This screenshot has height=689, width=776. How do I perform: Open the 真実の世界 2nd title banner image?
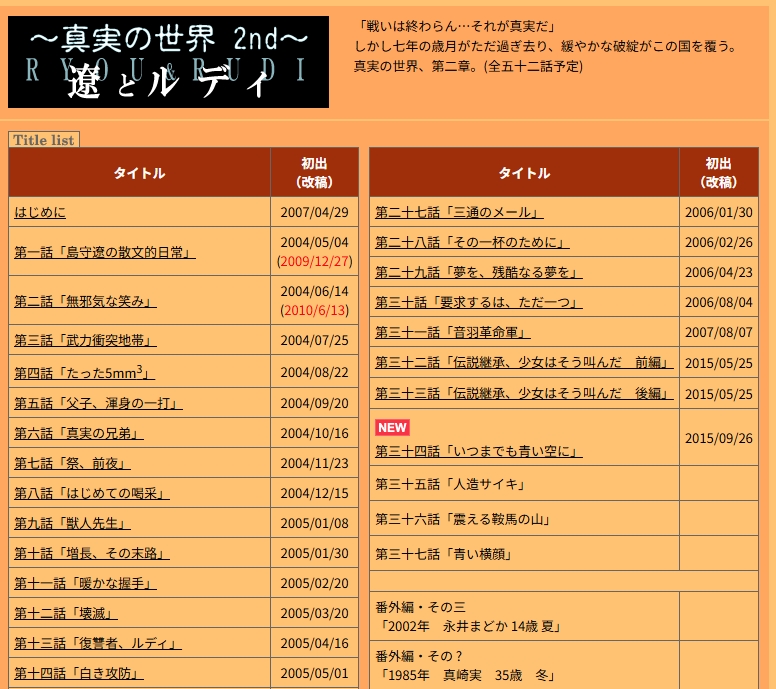tap(168, 62)
